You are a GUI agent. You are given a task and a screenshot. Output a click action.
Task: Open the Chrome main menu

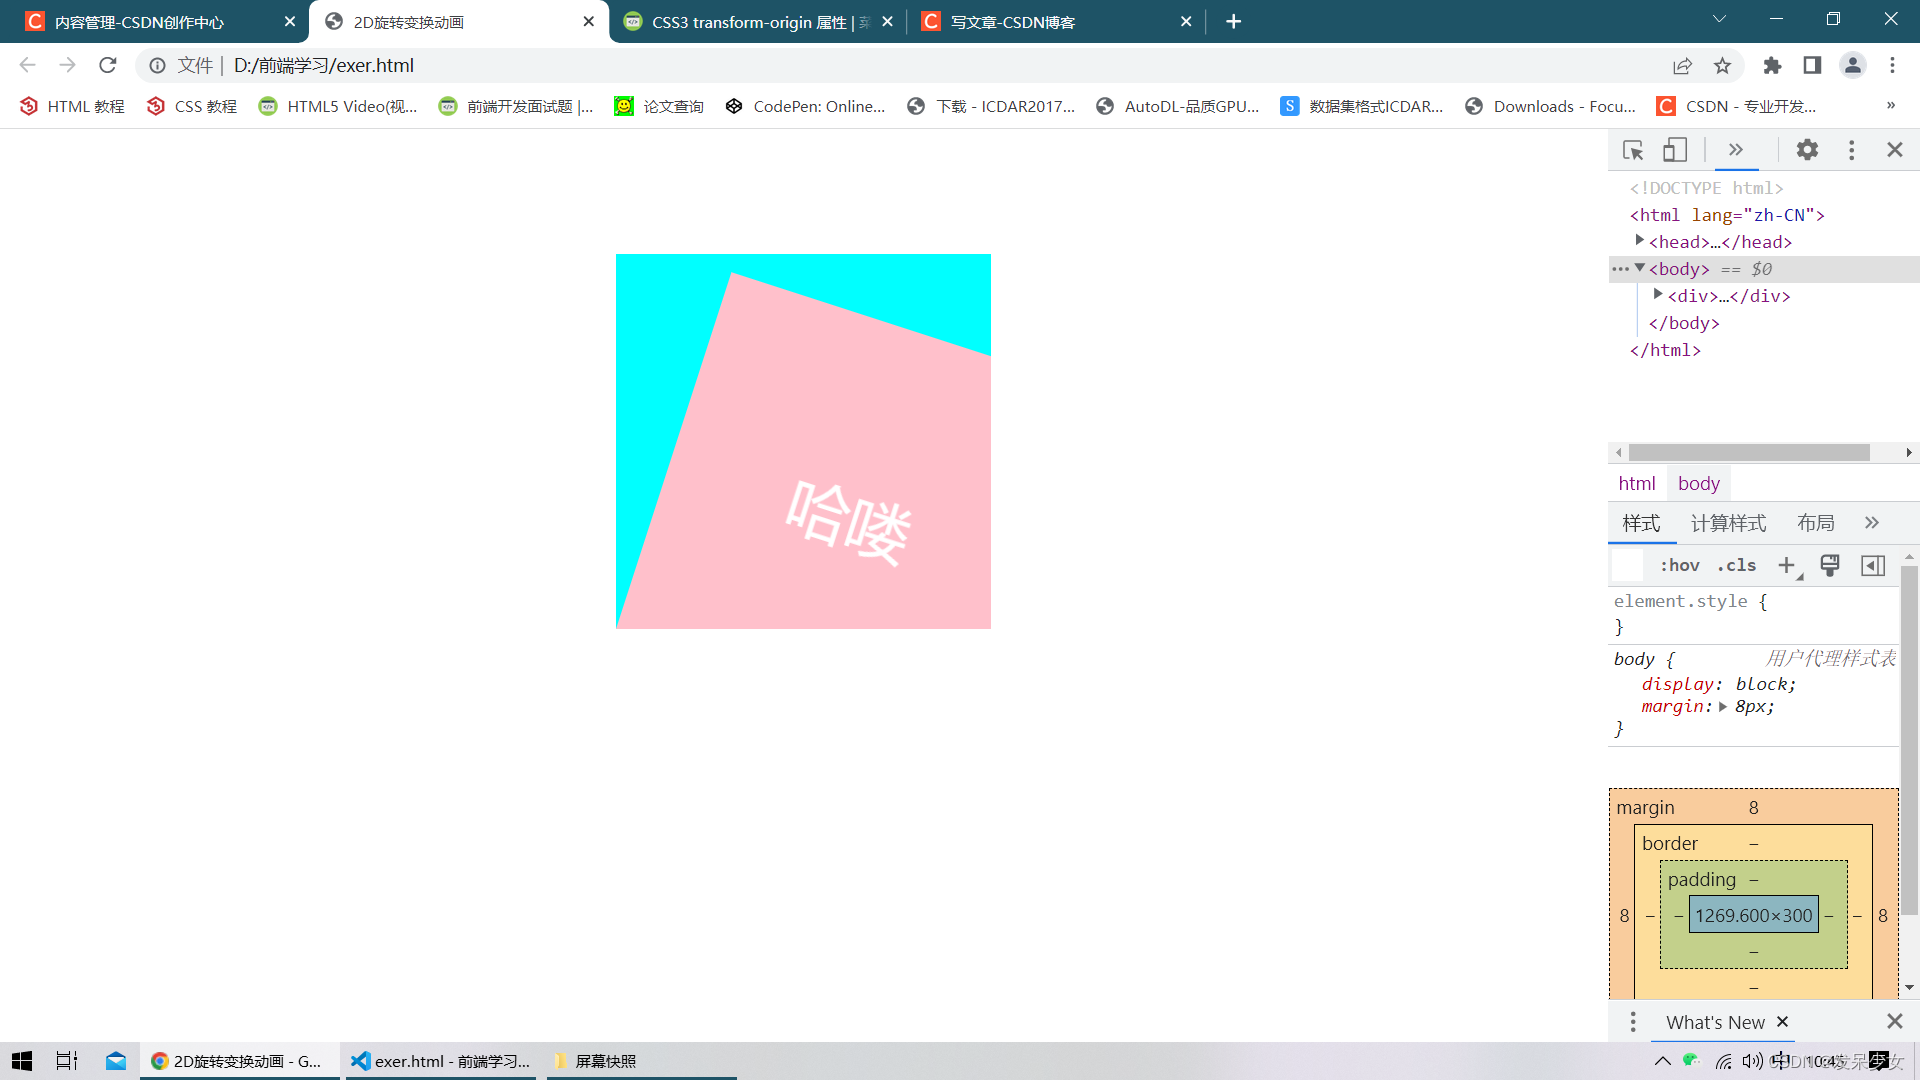click(1893, 65)
